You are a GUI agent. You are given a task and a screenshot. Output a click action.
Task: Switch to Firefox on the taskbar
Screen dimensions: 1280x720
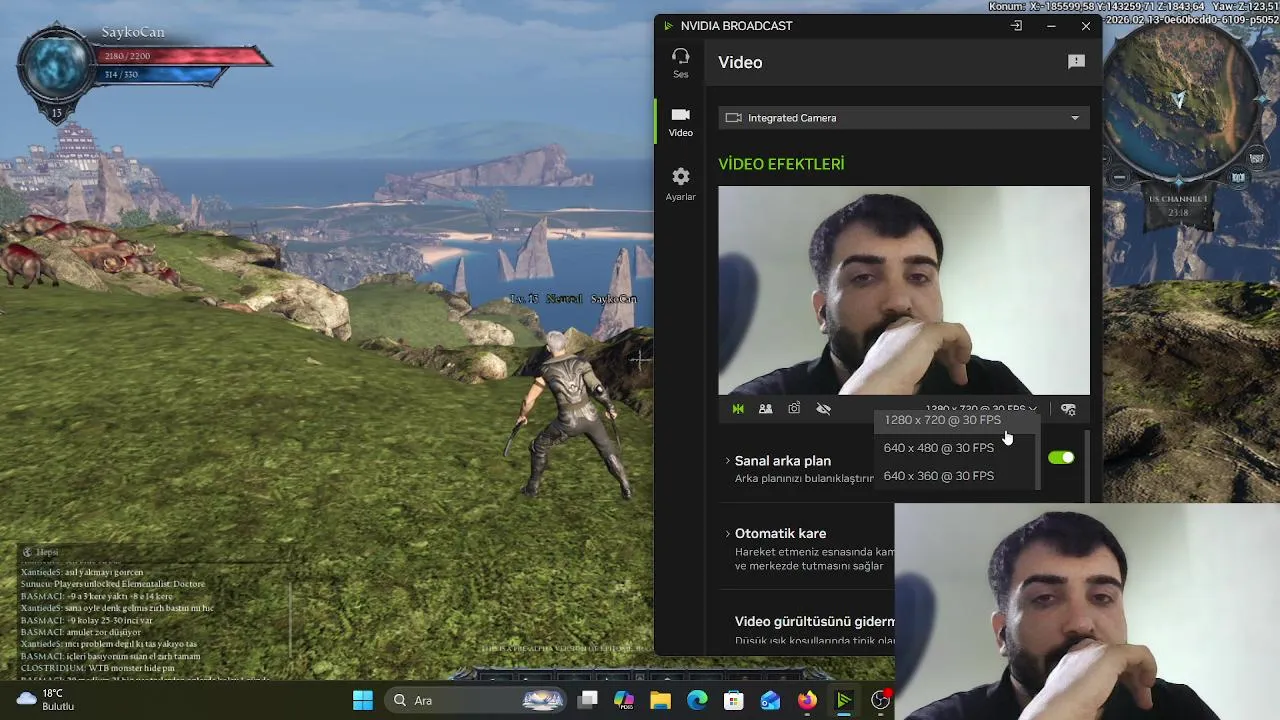[807, 700]
